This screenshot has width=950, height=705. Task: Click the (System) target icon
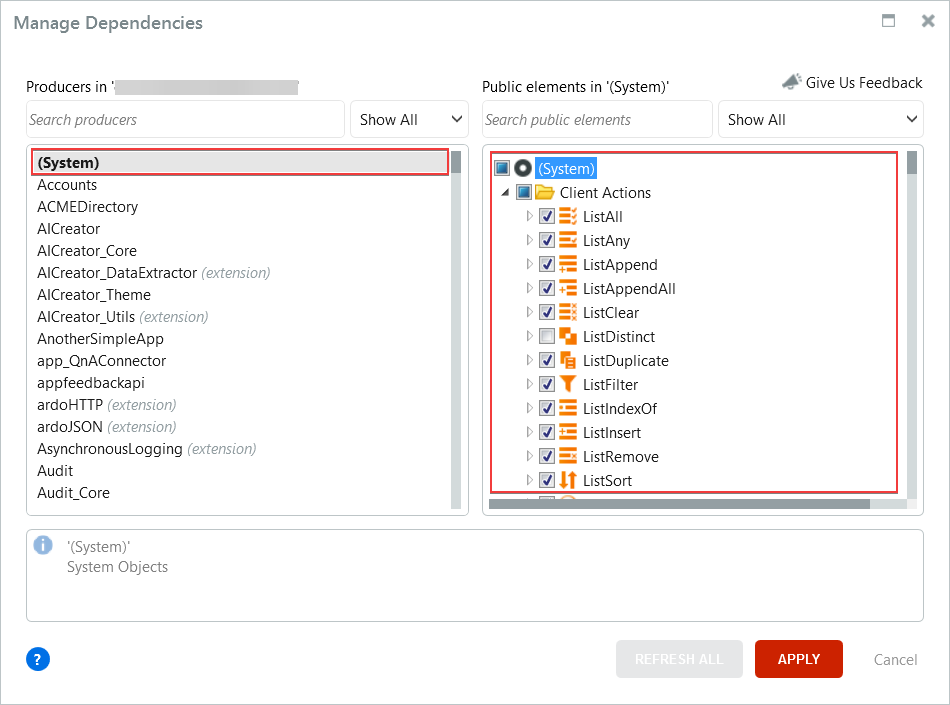point(523,168)
